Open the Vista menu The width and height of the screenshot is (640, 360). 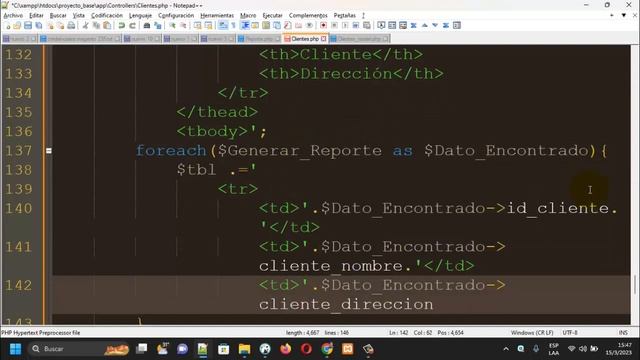click(79, 15)
